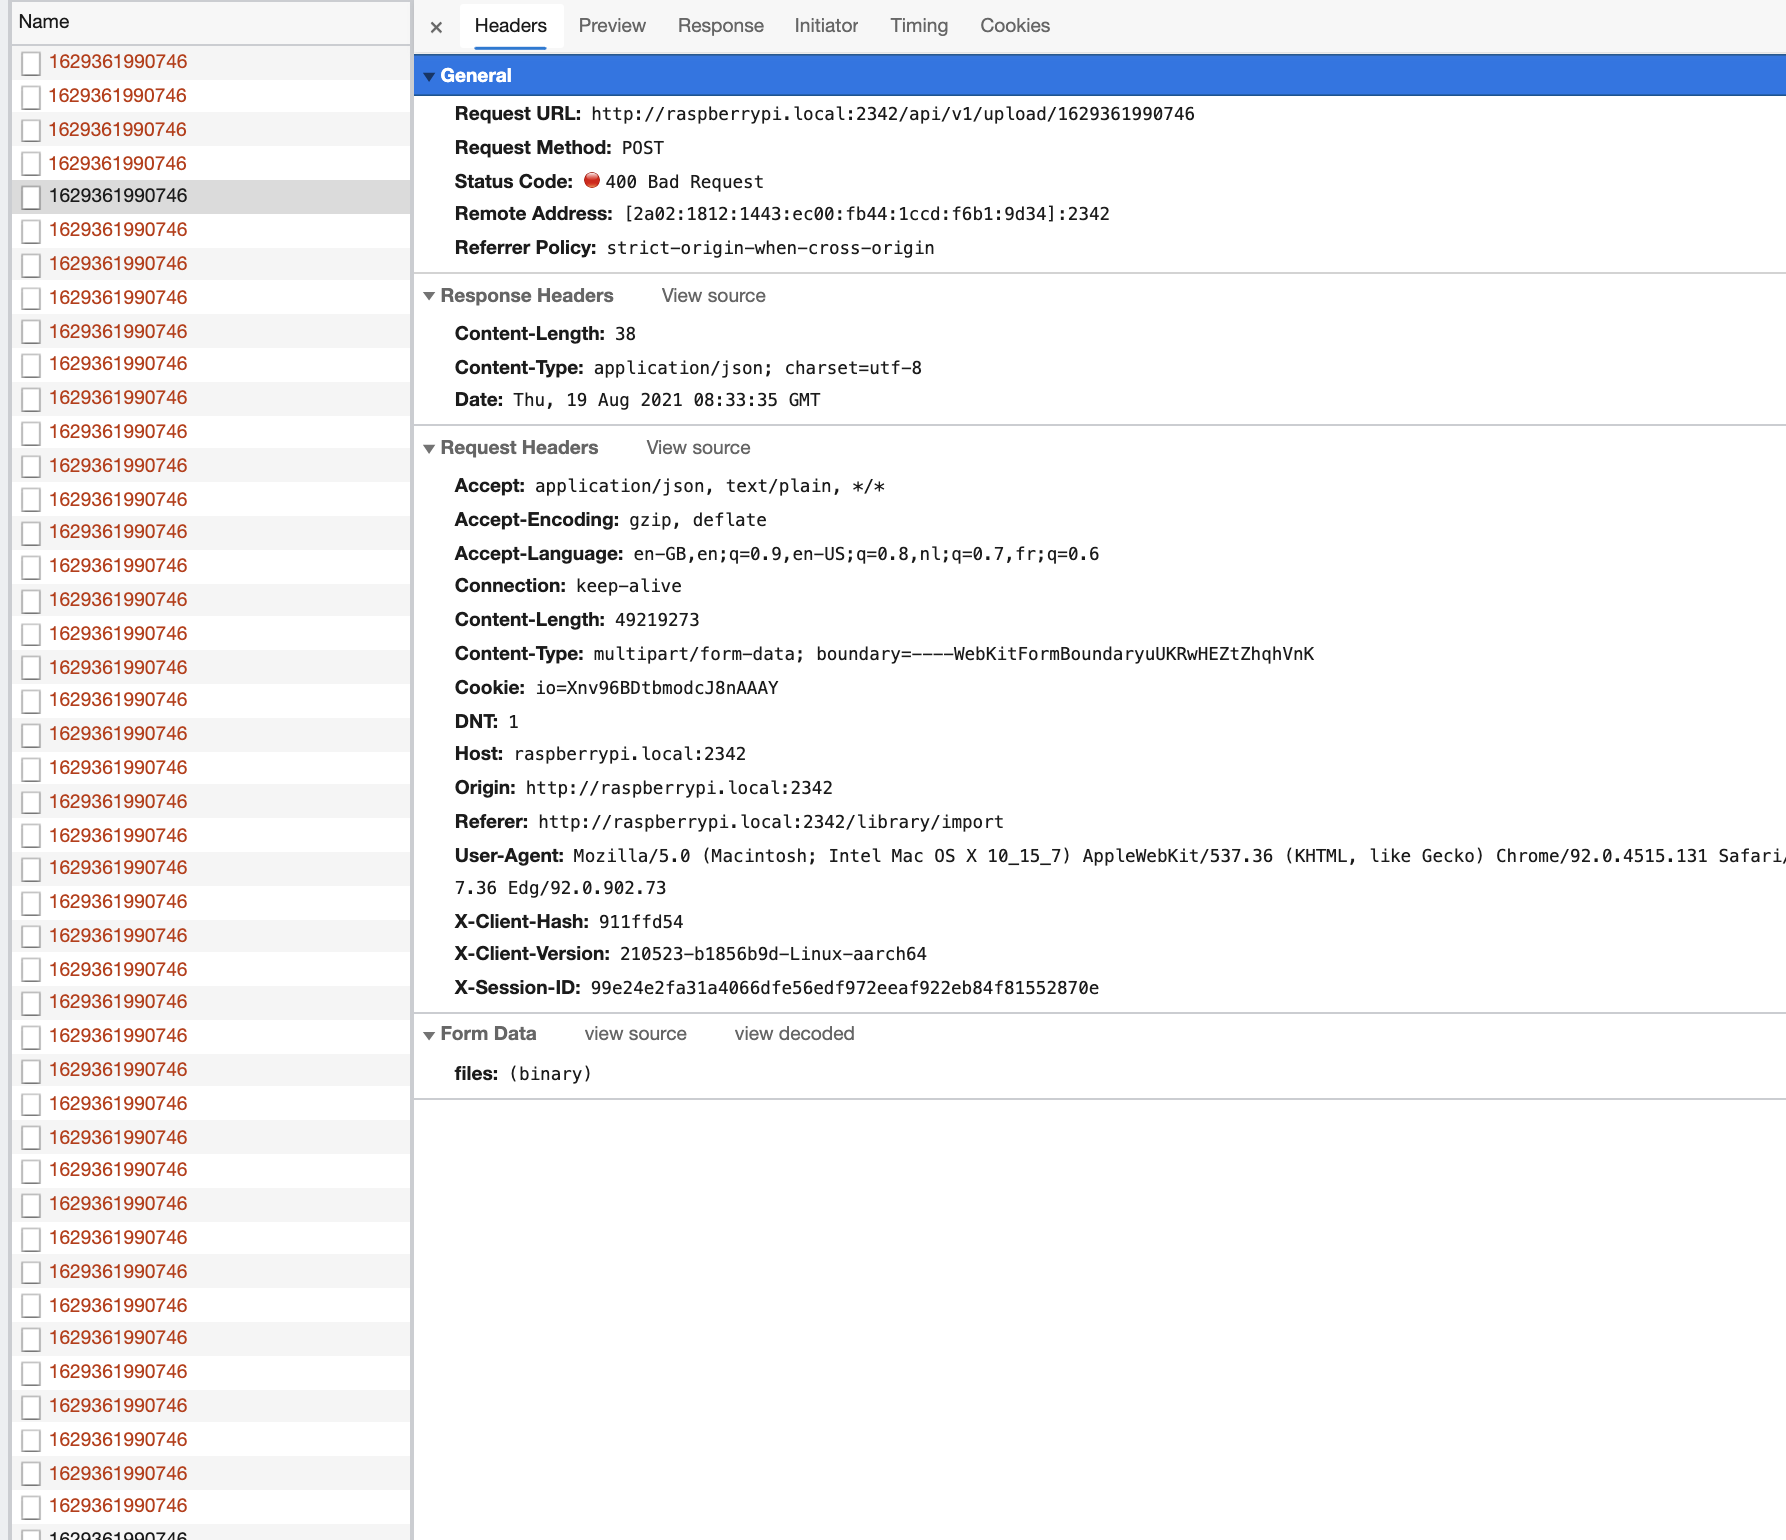
Task: Open the Initiator tab
Action: click(x=826, y=26)
